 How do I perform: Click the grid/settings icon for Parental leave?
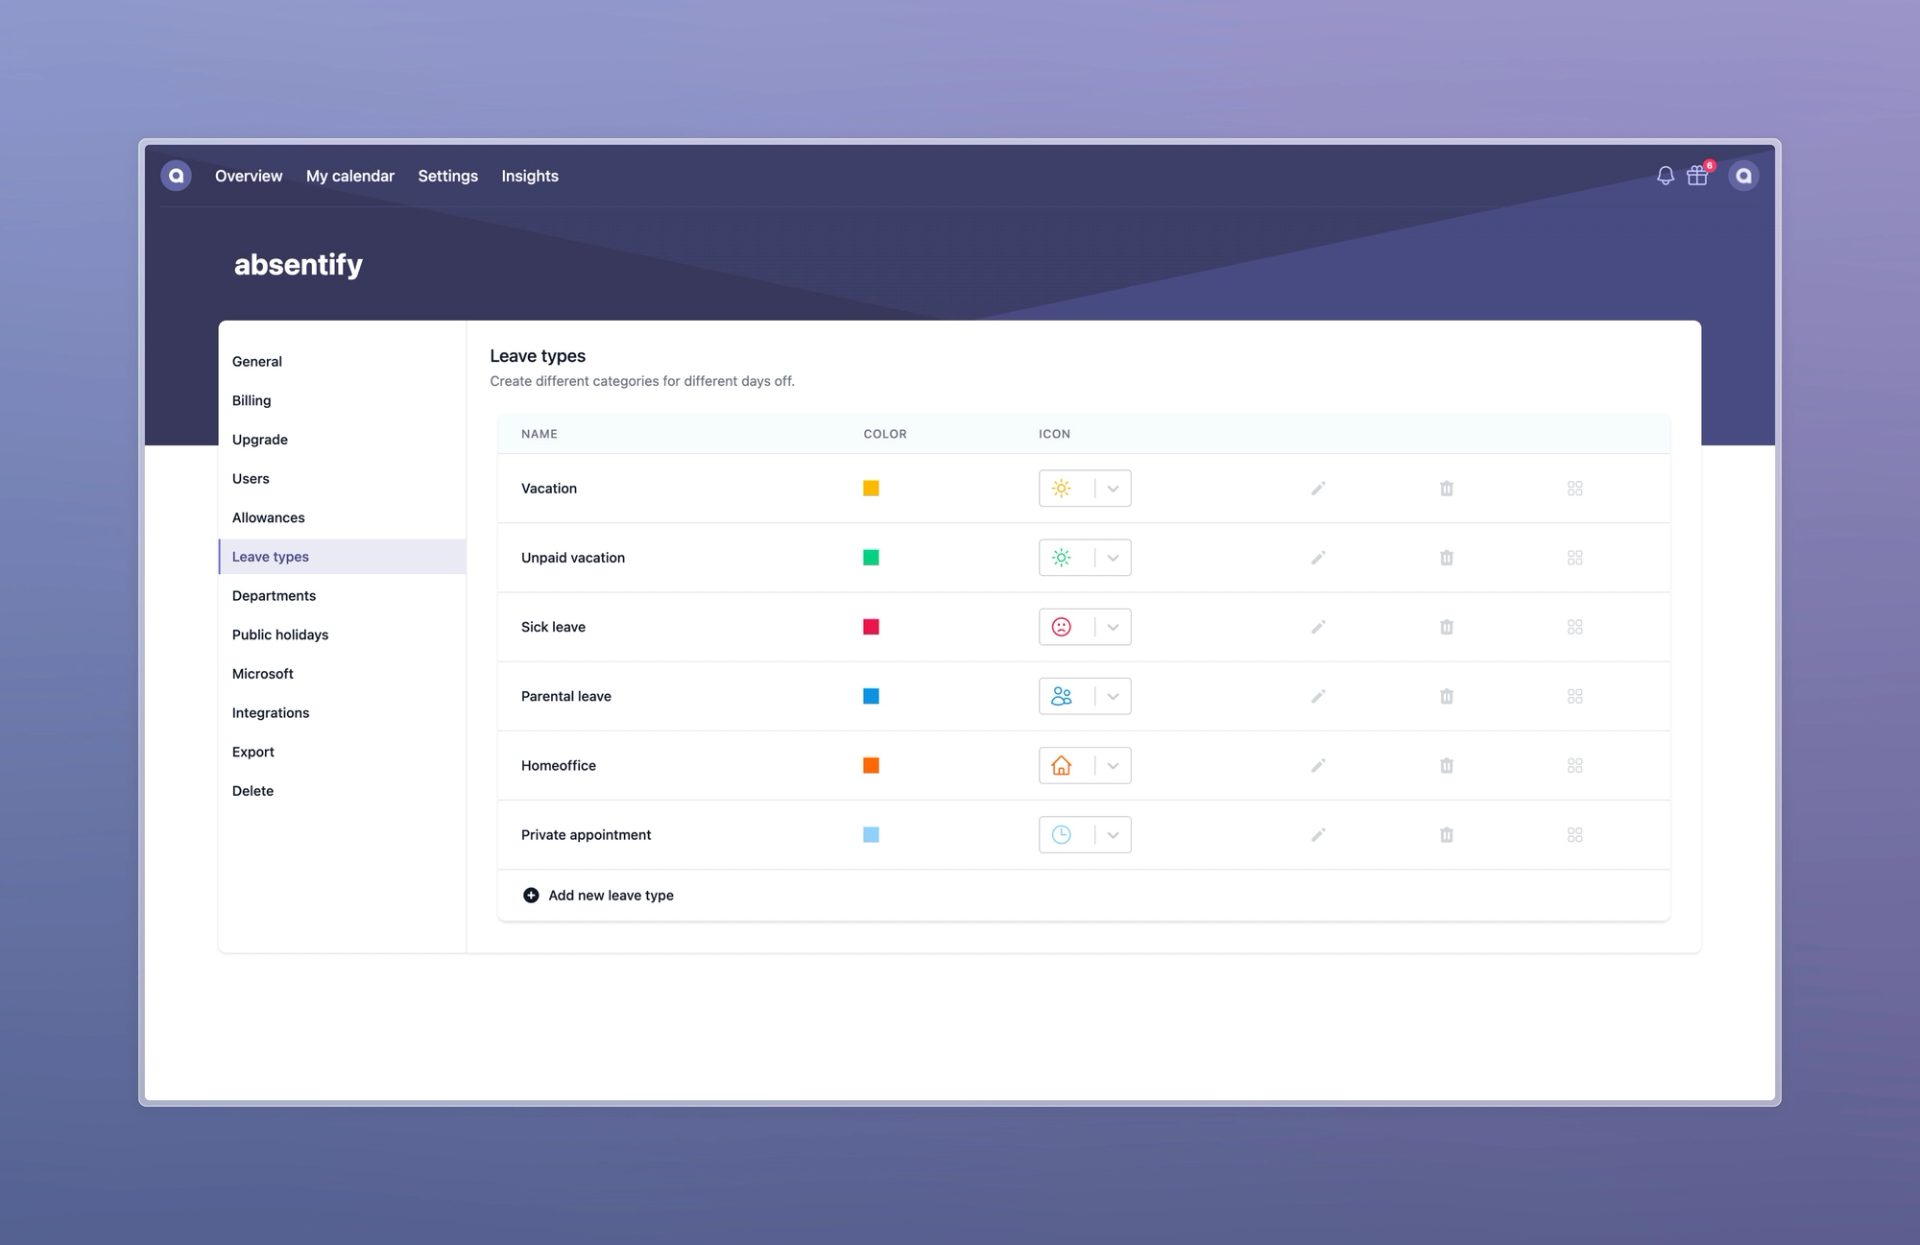(x=1574, y=695)
